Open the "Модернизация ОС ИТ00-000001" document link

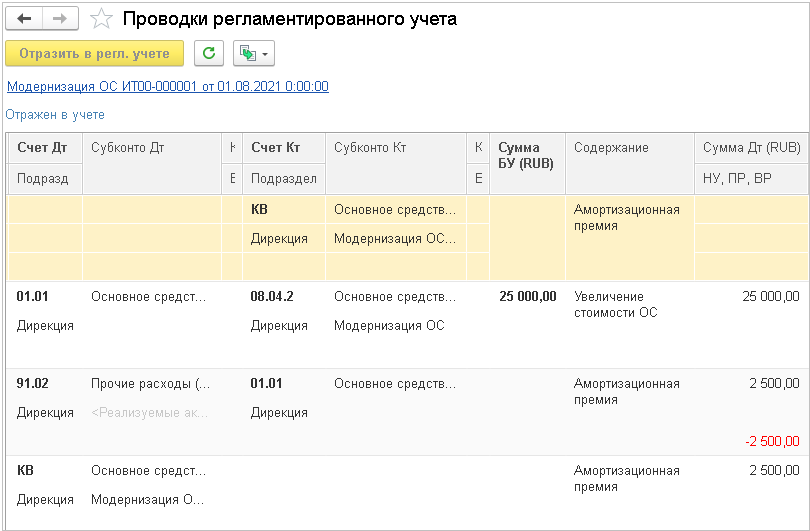167,86
